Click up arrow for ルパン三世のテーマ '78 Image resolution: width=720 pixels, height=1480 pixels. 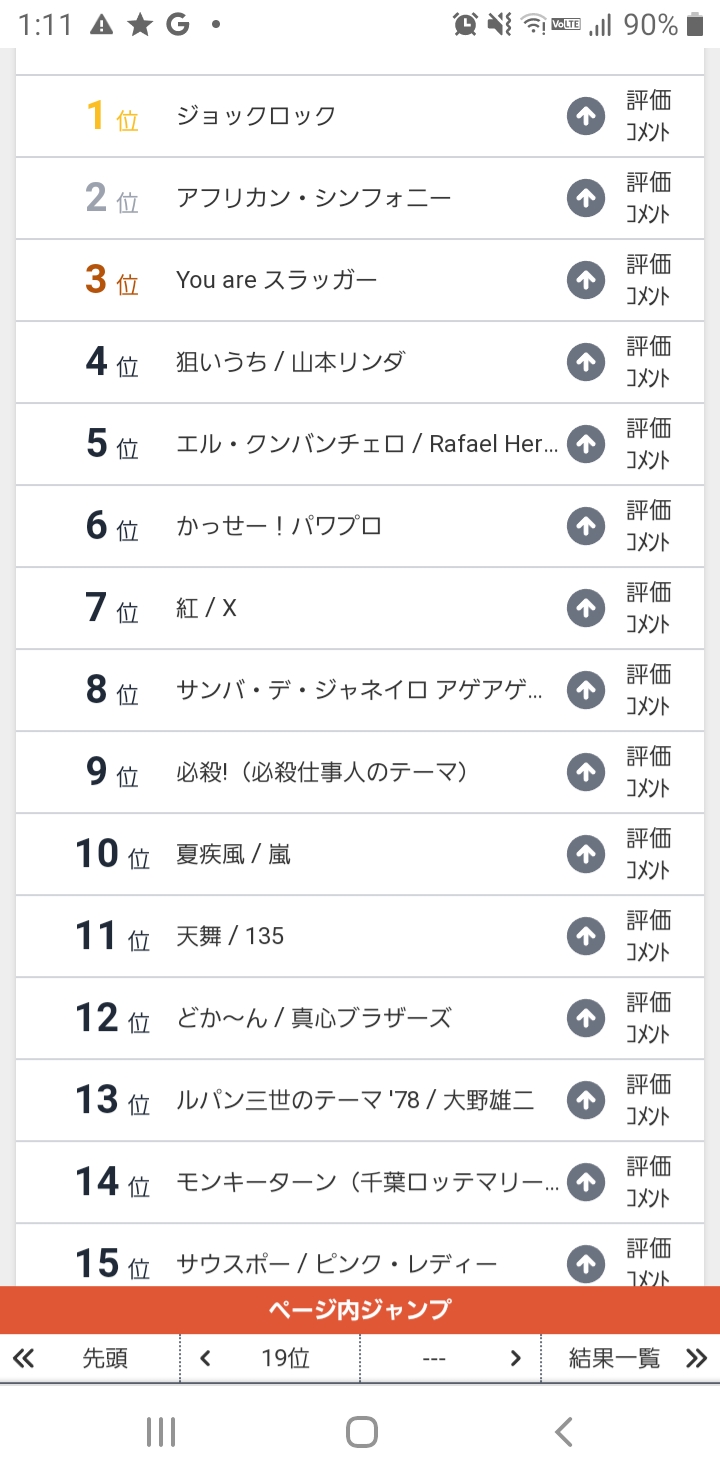coord(586,1100)
